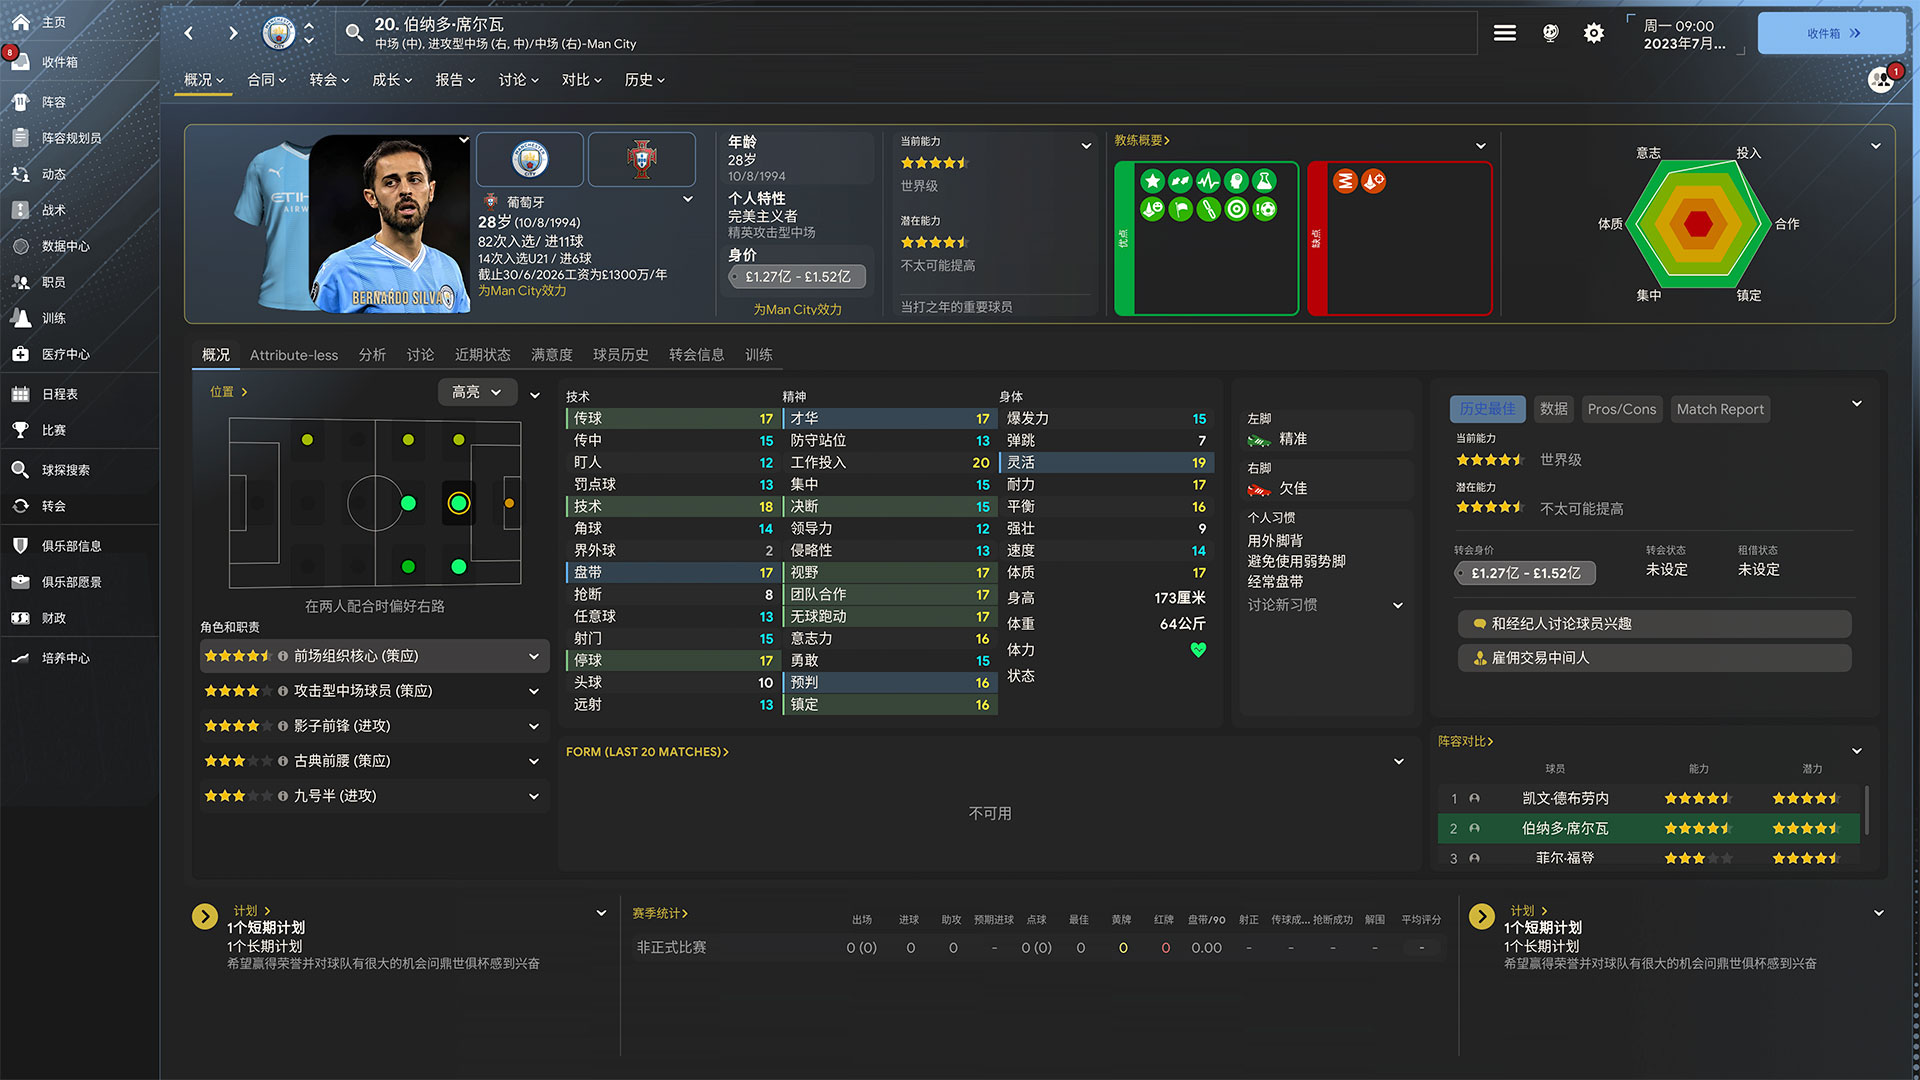Click 和经纪人讨论球员兴趣 button
The width and height of the screenshot is (1920, 1080).
[1654, 624]
